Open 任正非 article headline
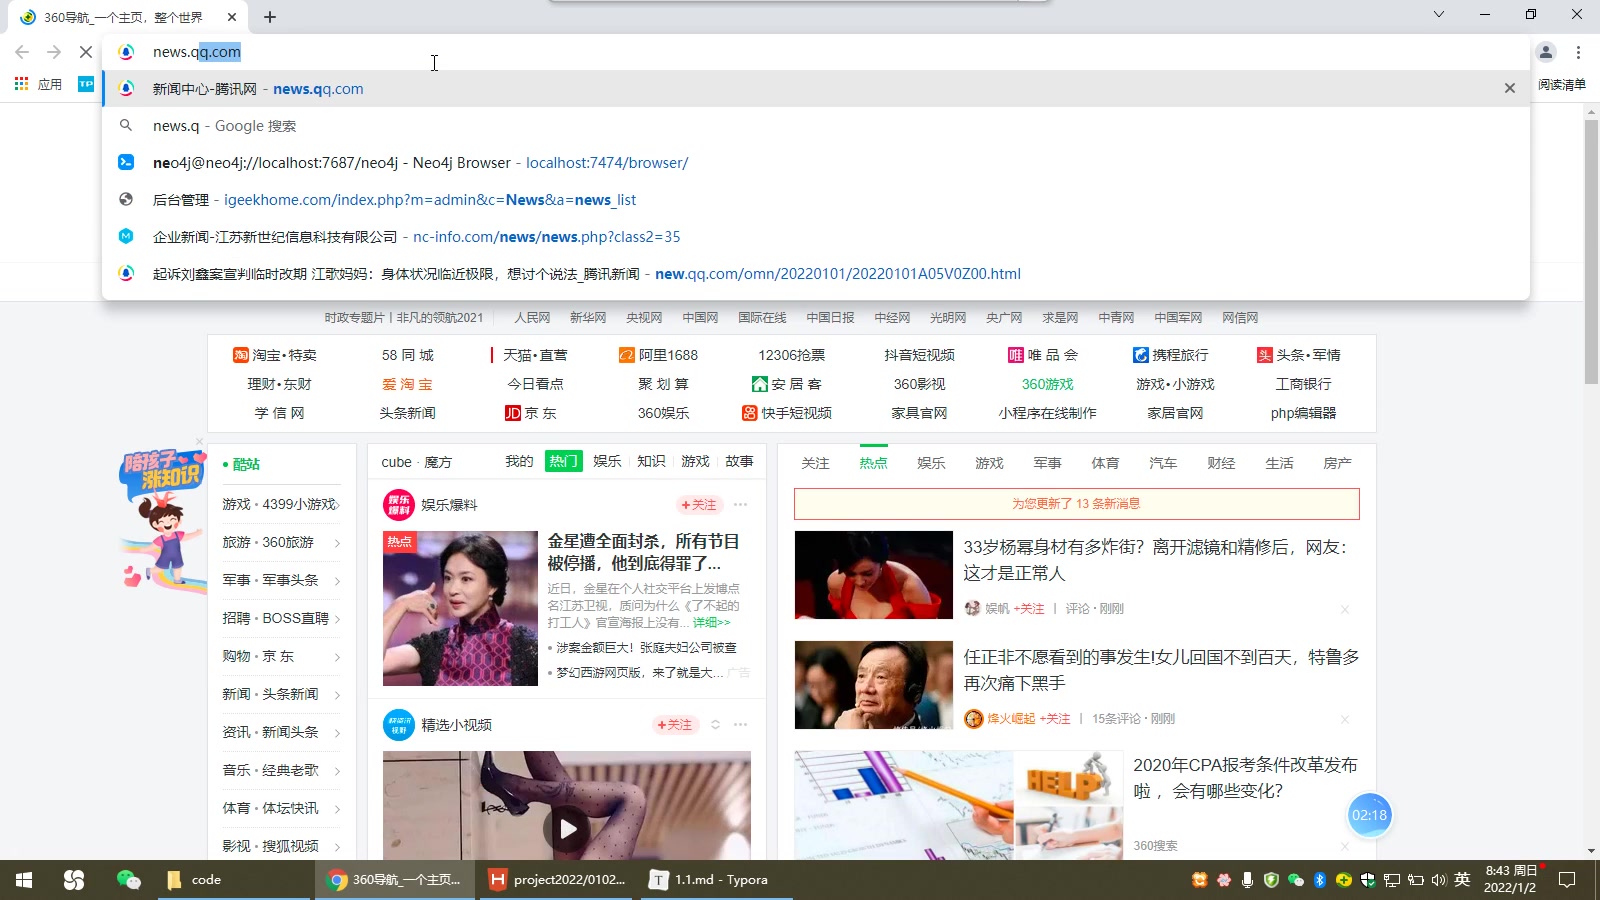This screenshot has width=1600, height=900. 1161,670
